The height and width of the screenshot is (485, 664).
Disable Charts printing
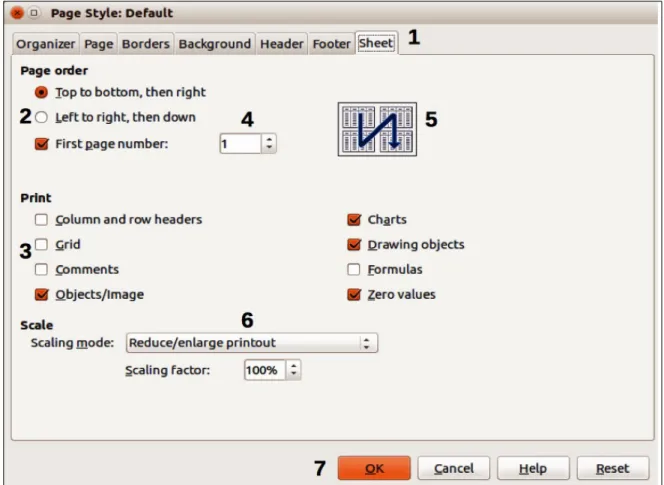[x=354, y=219]
